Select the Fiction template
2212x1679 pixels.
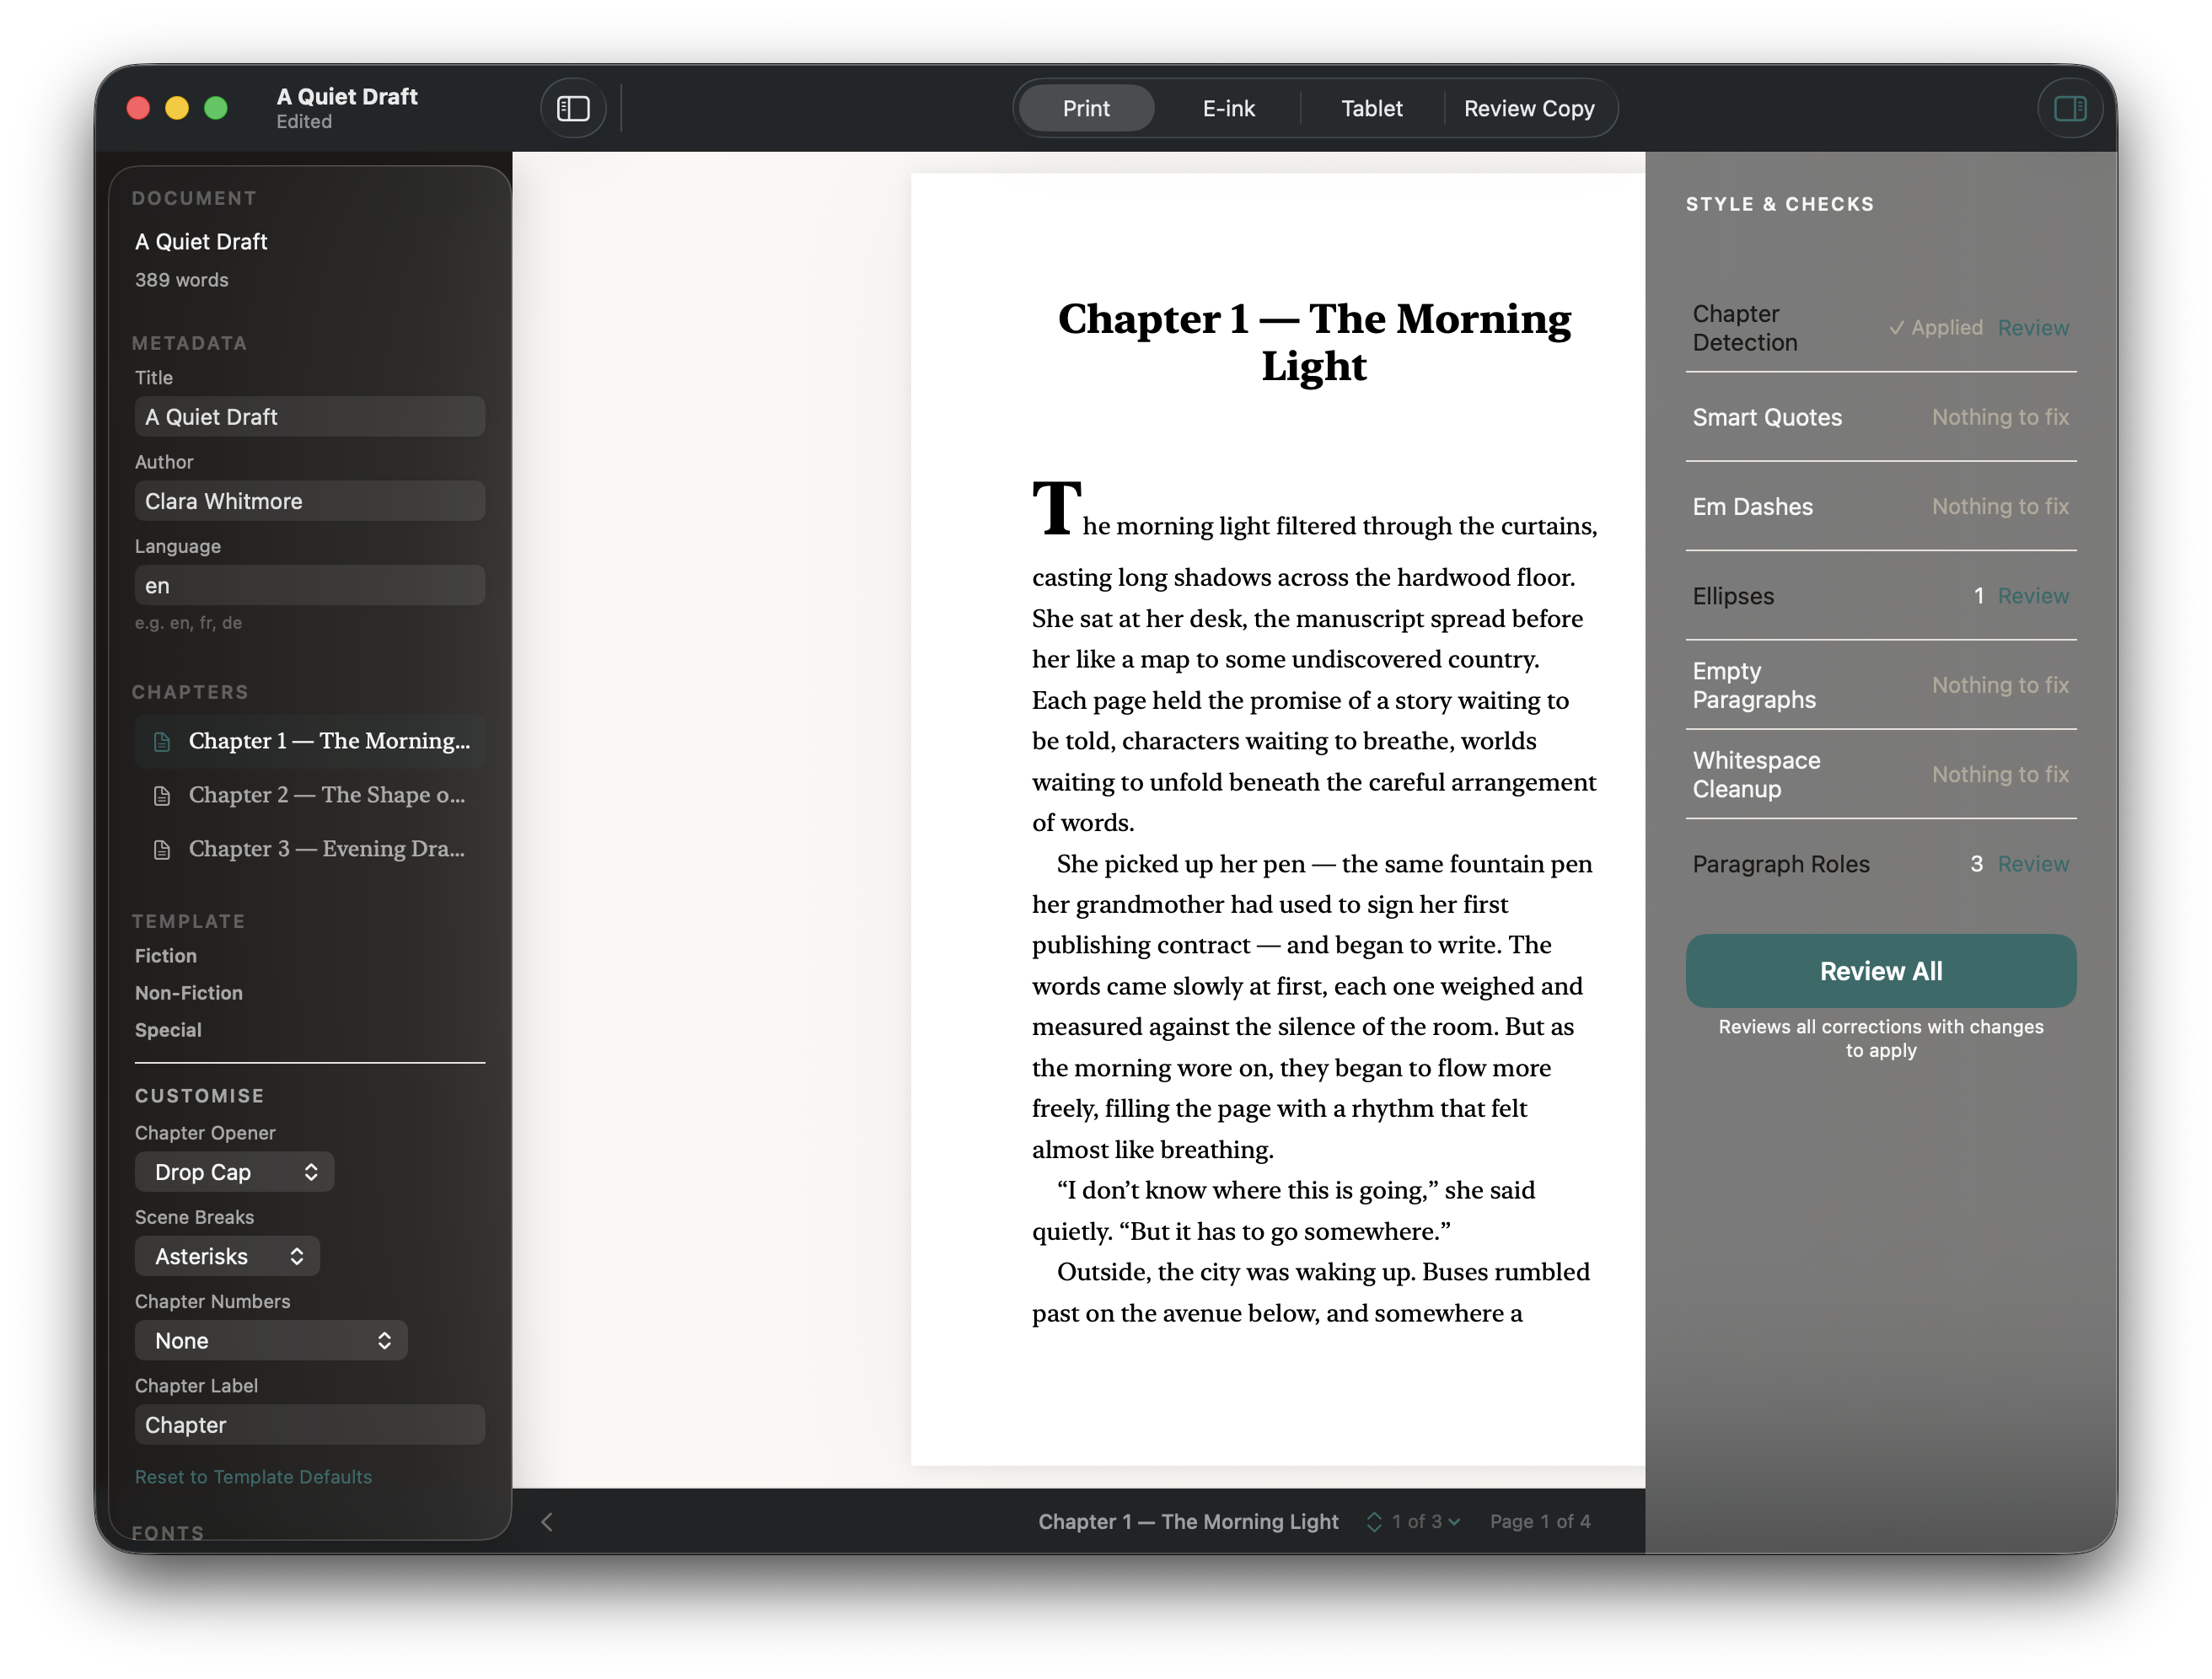tap(166, 955)
